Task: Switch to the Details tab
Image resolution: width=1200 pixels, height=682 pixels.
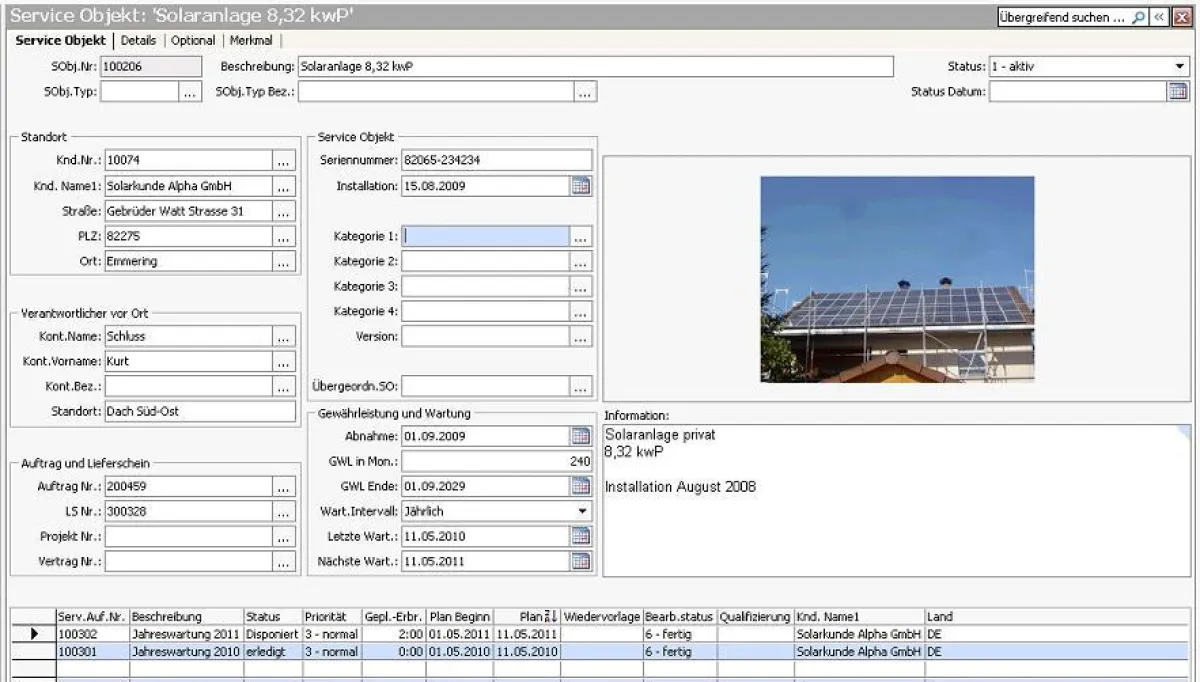Action: (x=137, y=40)
